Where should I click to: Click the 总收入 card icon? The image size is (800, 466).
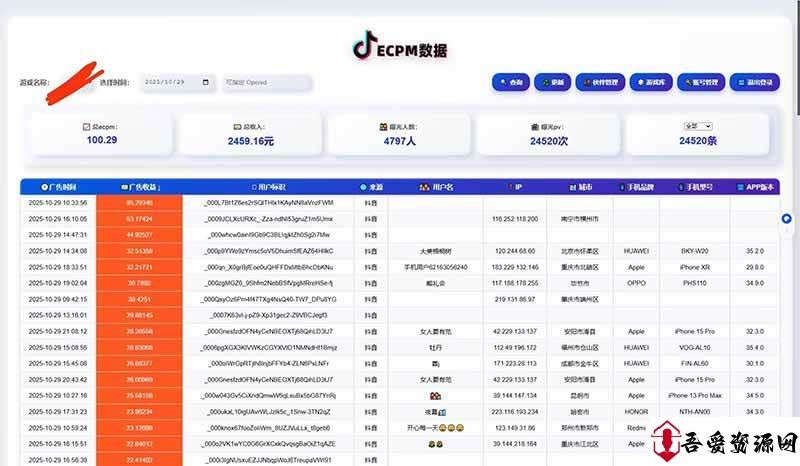(236, 127)
